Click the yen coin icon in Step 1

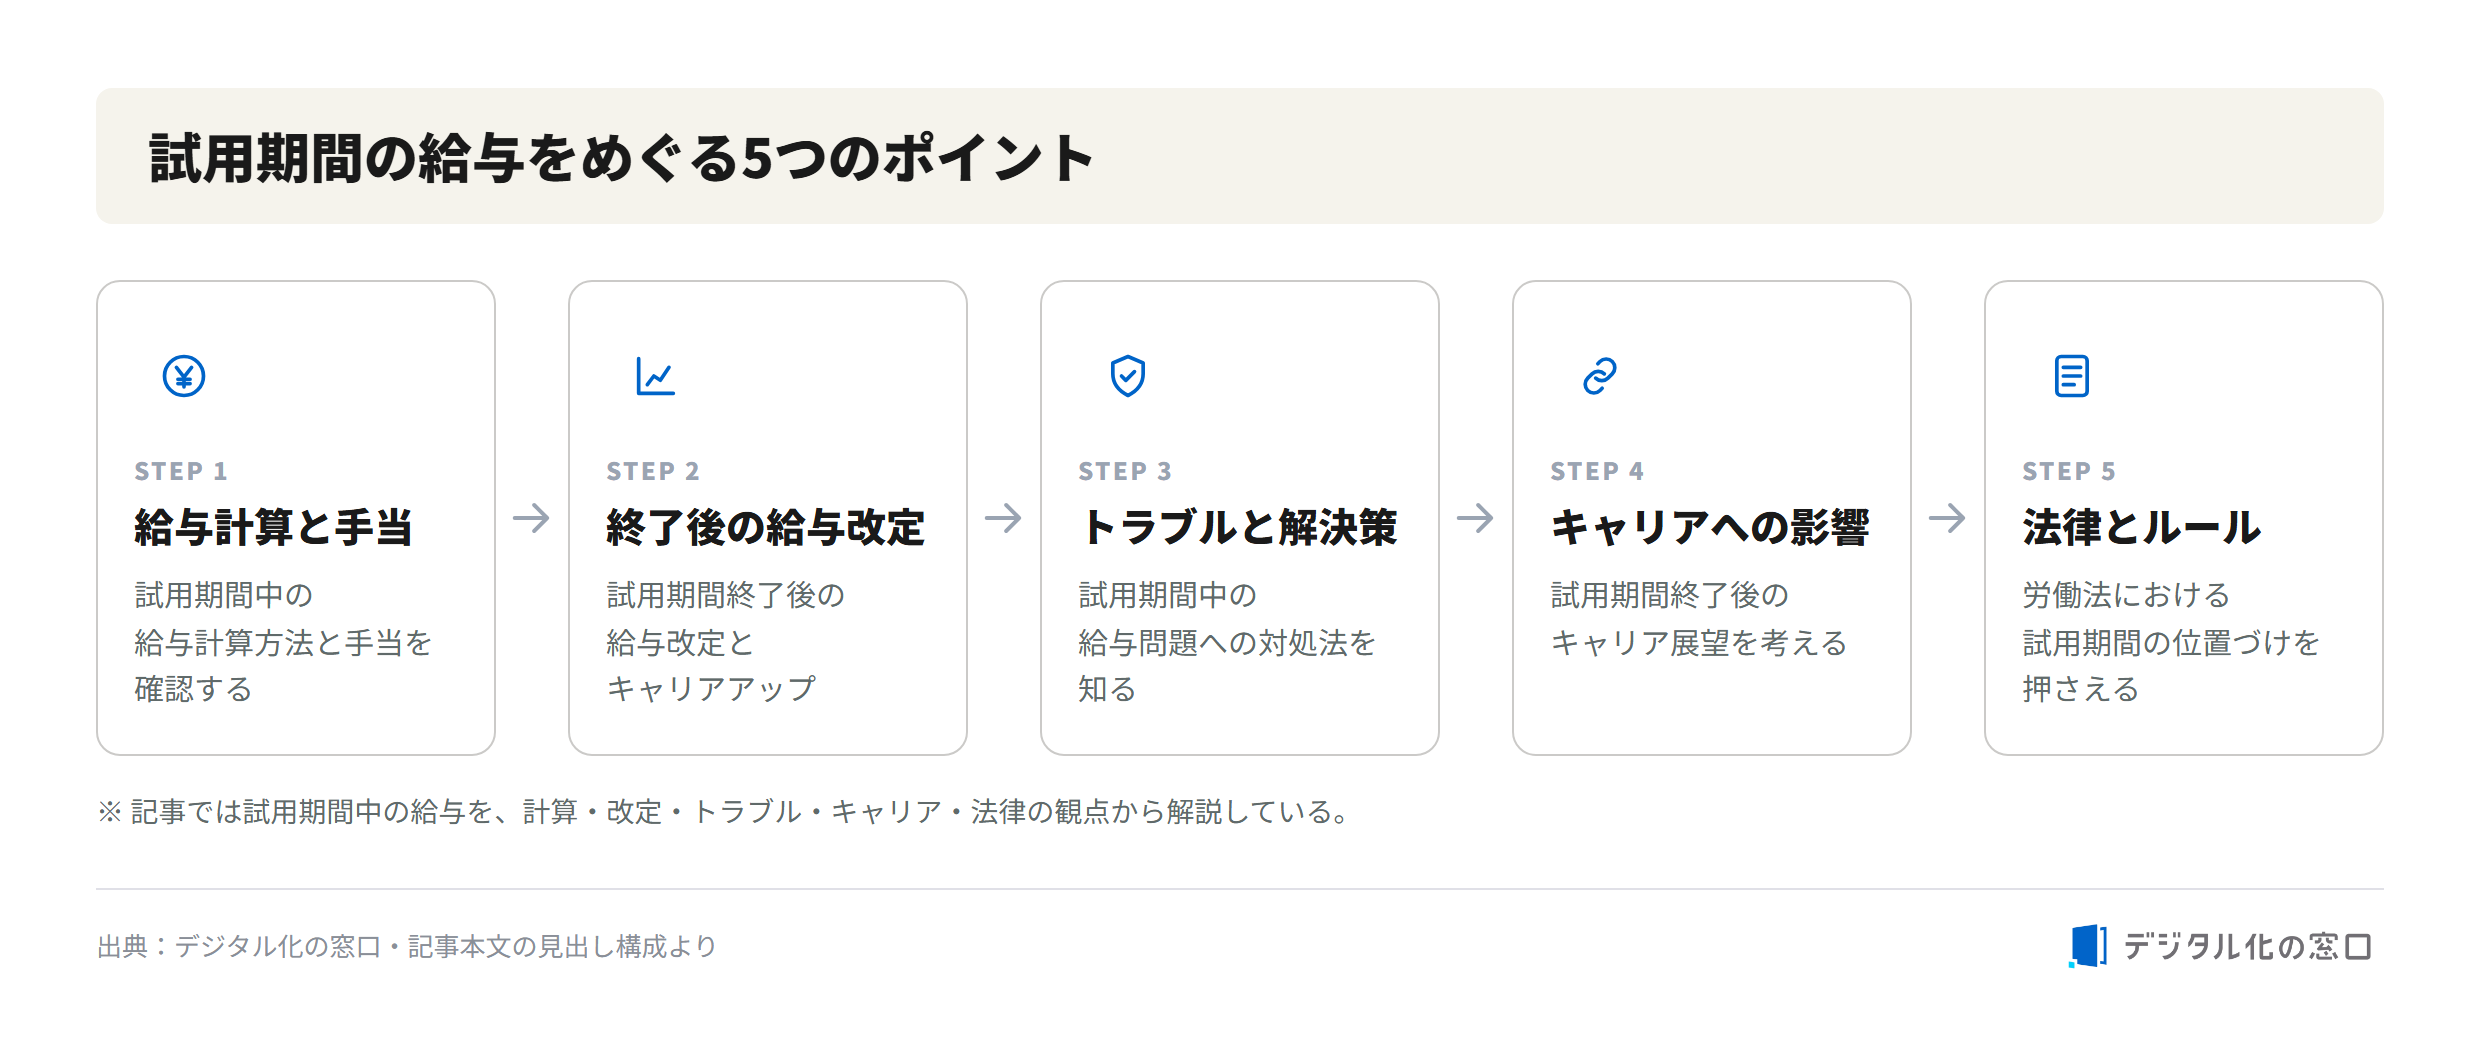click(x=184, y=376)
